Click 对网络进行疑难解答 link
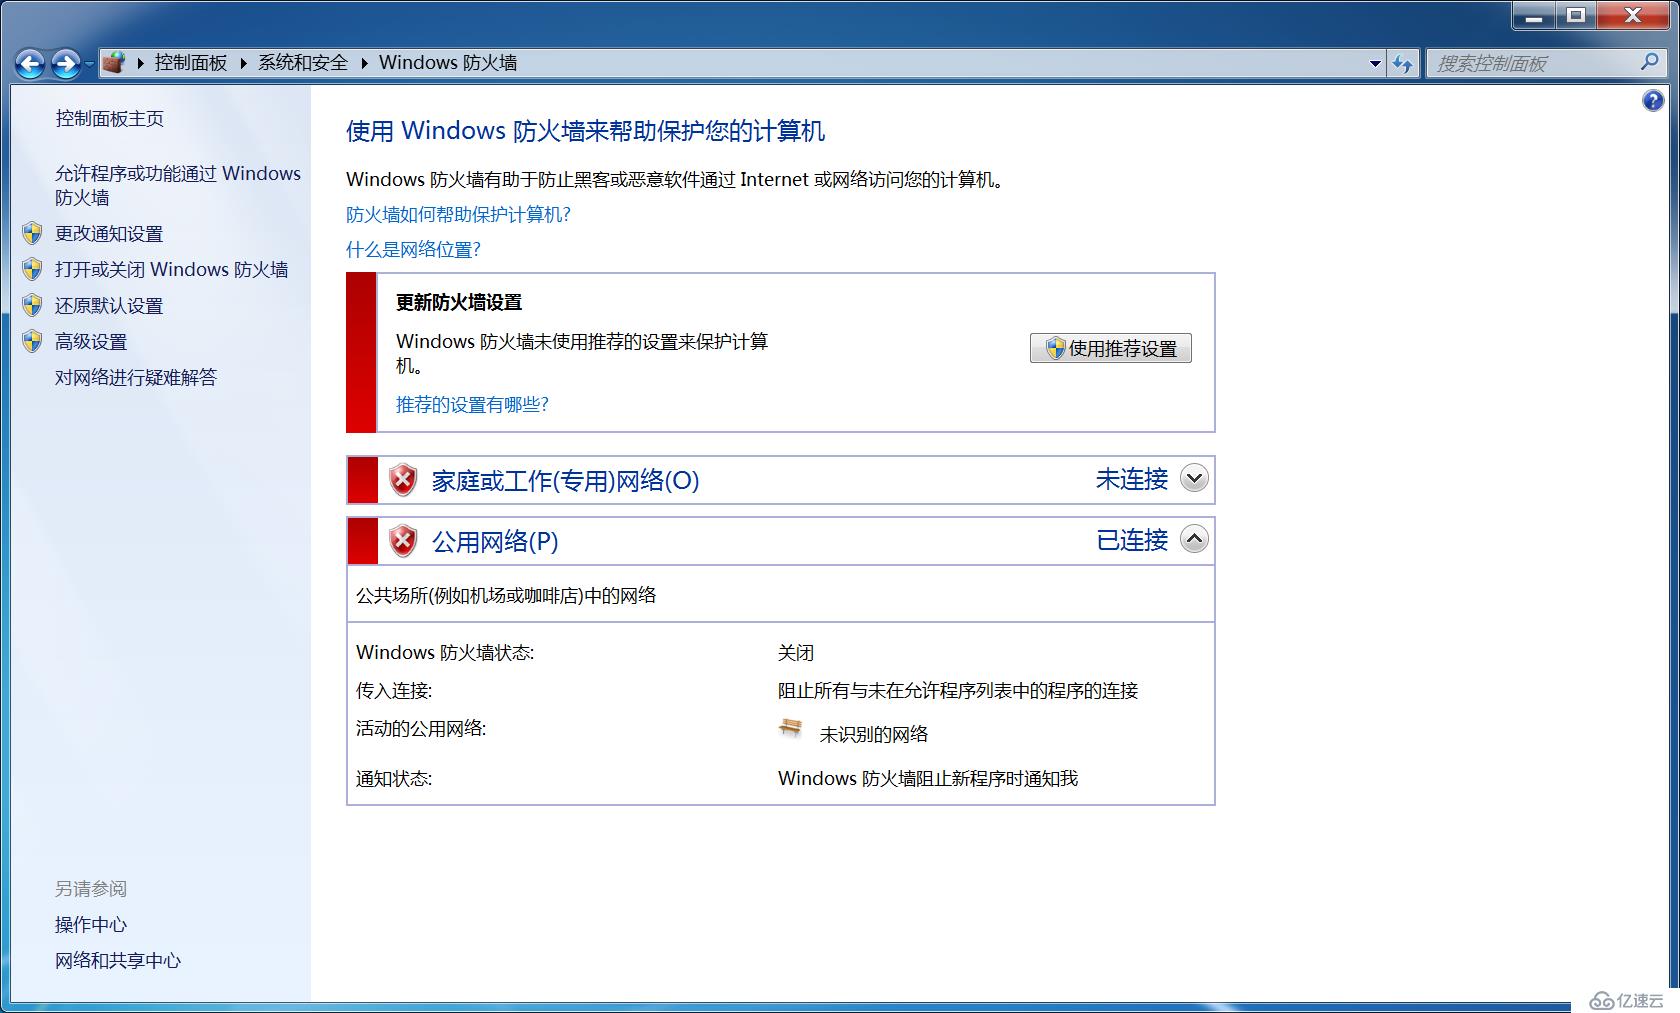This screenshot has width=1680, height=1013. 136,377
